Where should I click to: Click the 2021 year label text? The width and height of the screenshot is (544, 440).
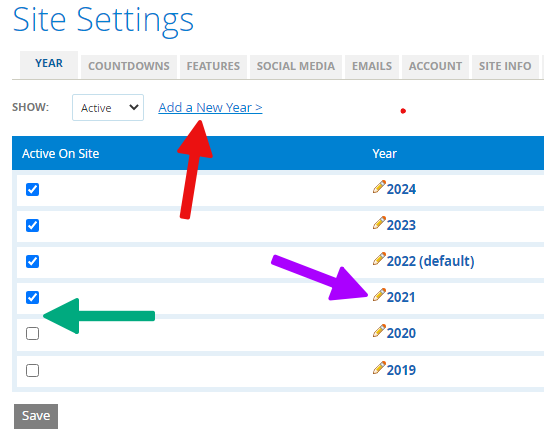click(x=401, y=297)
